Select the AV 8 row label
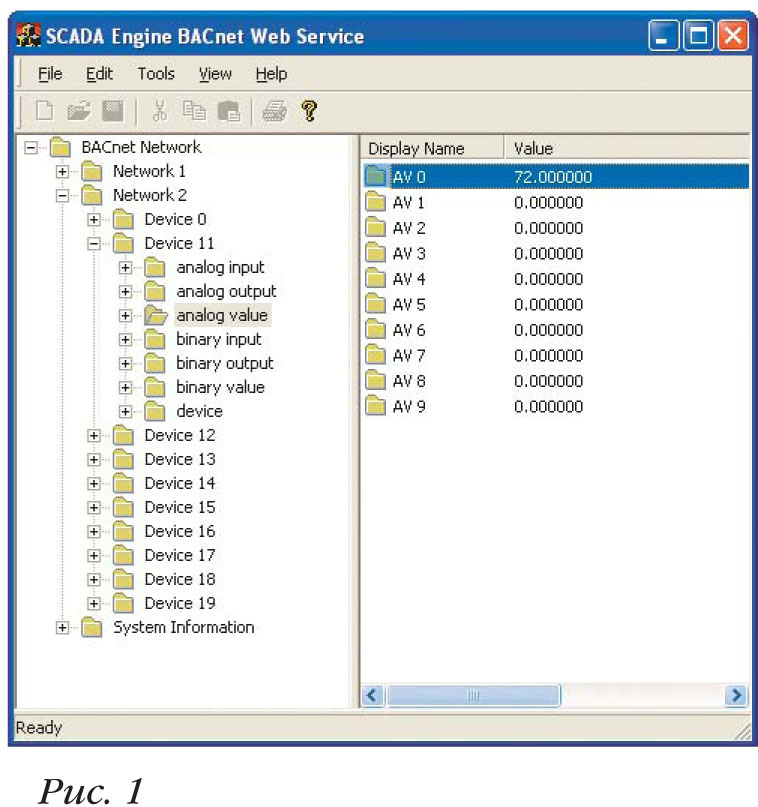Screen dimensions: 758x807 pyautogui.click(x=409, y=381)
